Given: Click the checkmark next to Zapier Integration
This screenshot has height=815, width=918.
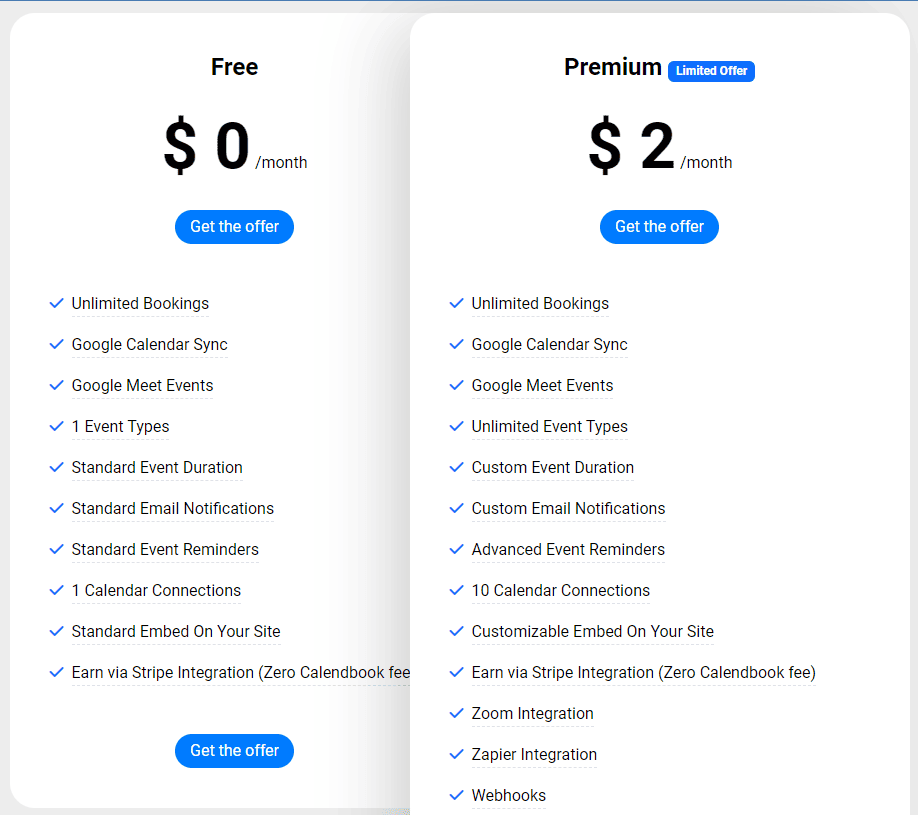Looking at the screenshot, I should coord(457,754).
